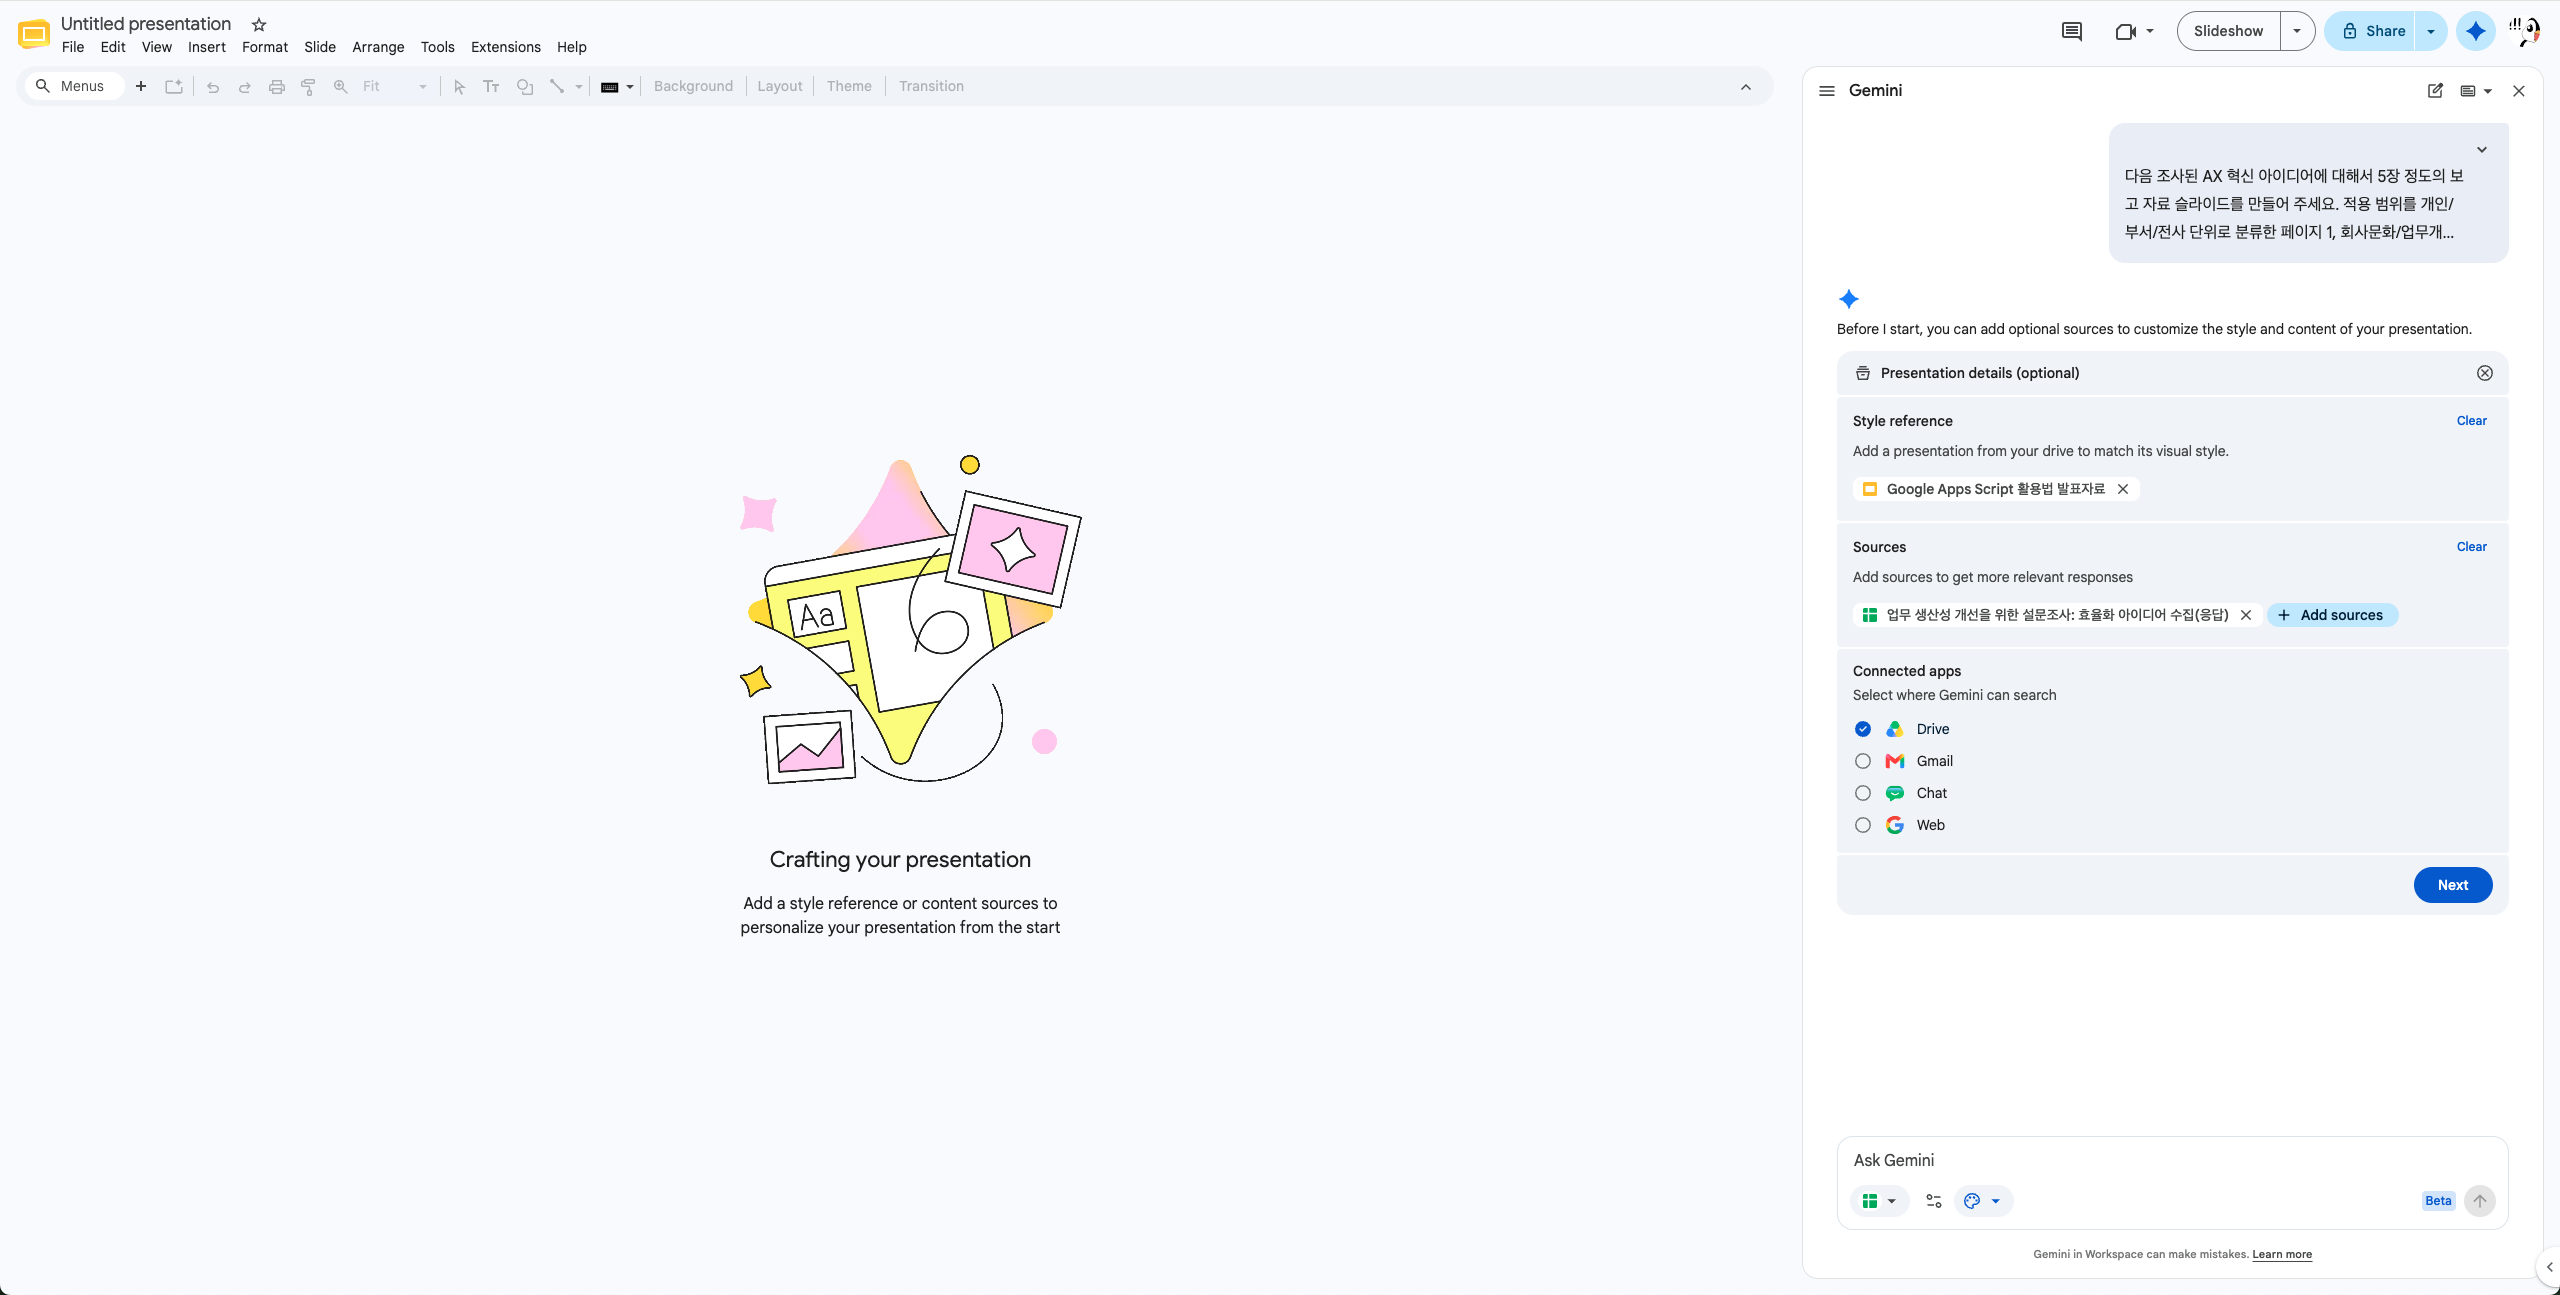Click the paint format icon

click(308, 87)
